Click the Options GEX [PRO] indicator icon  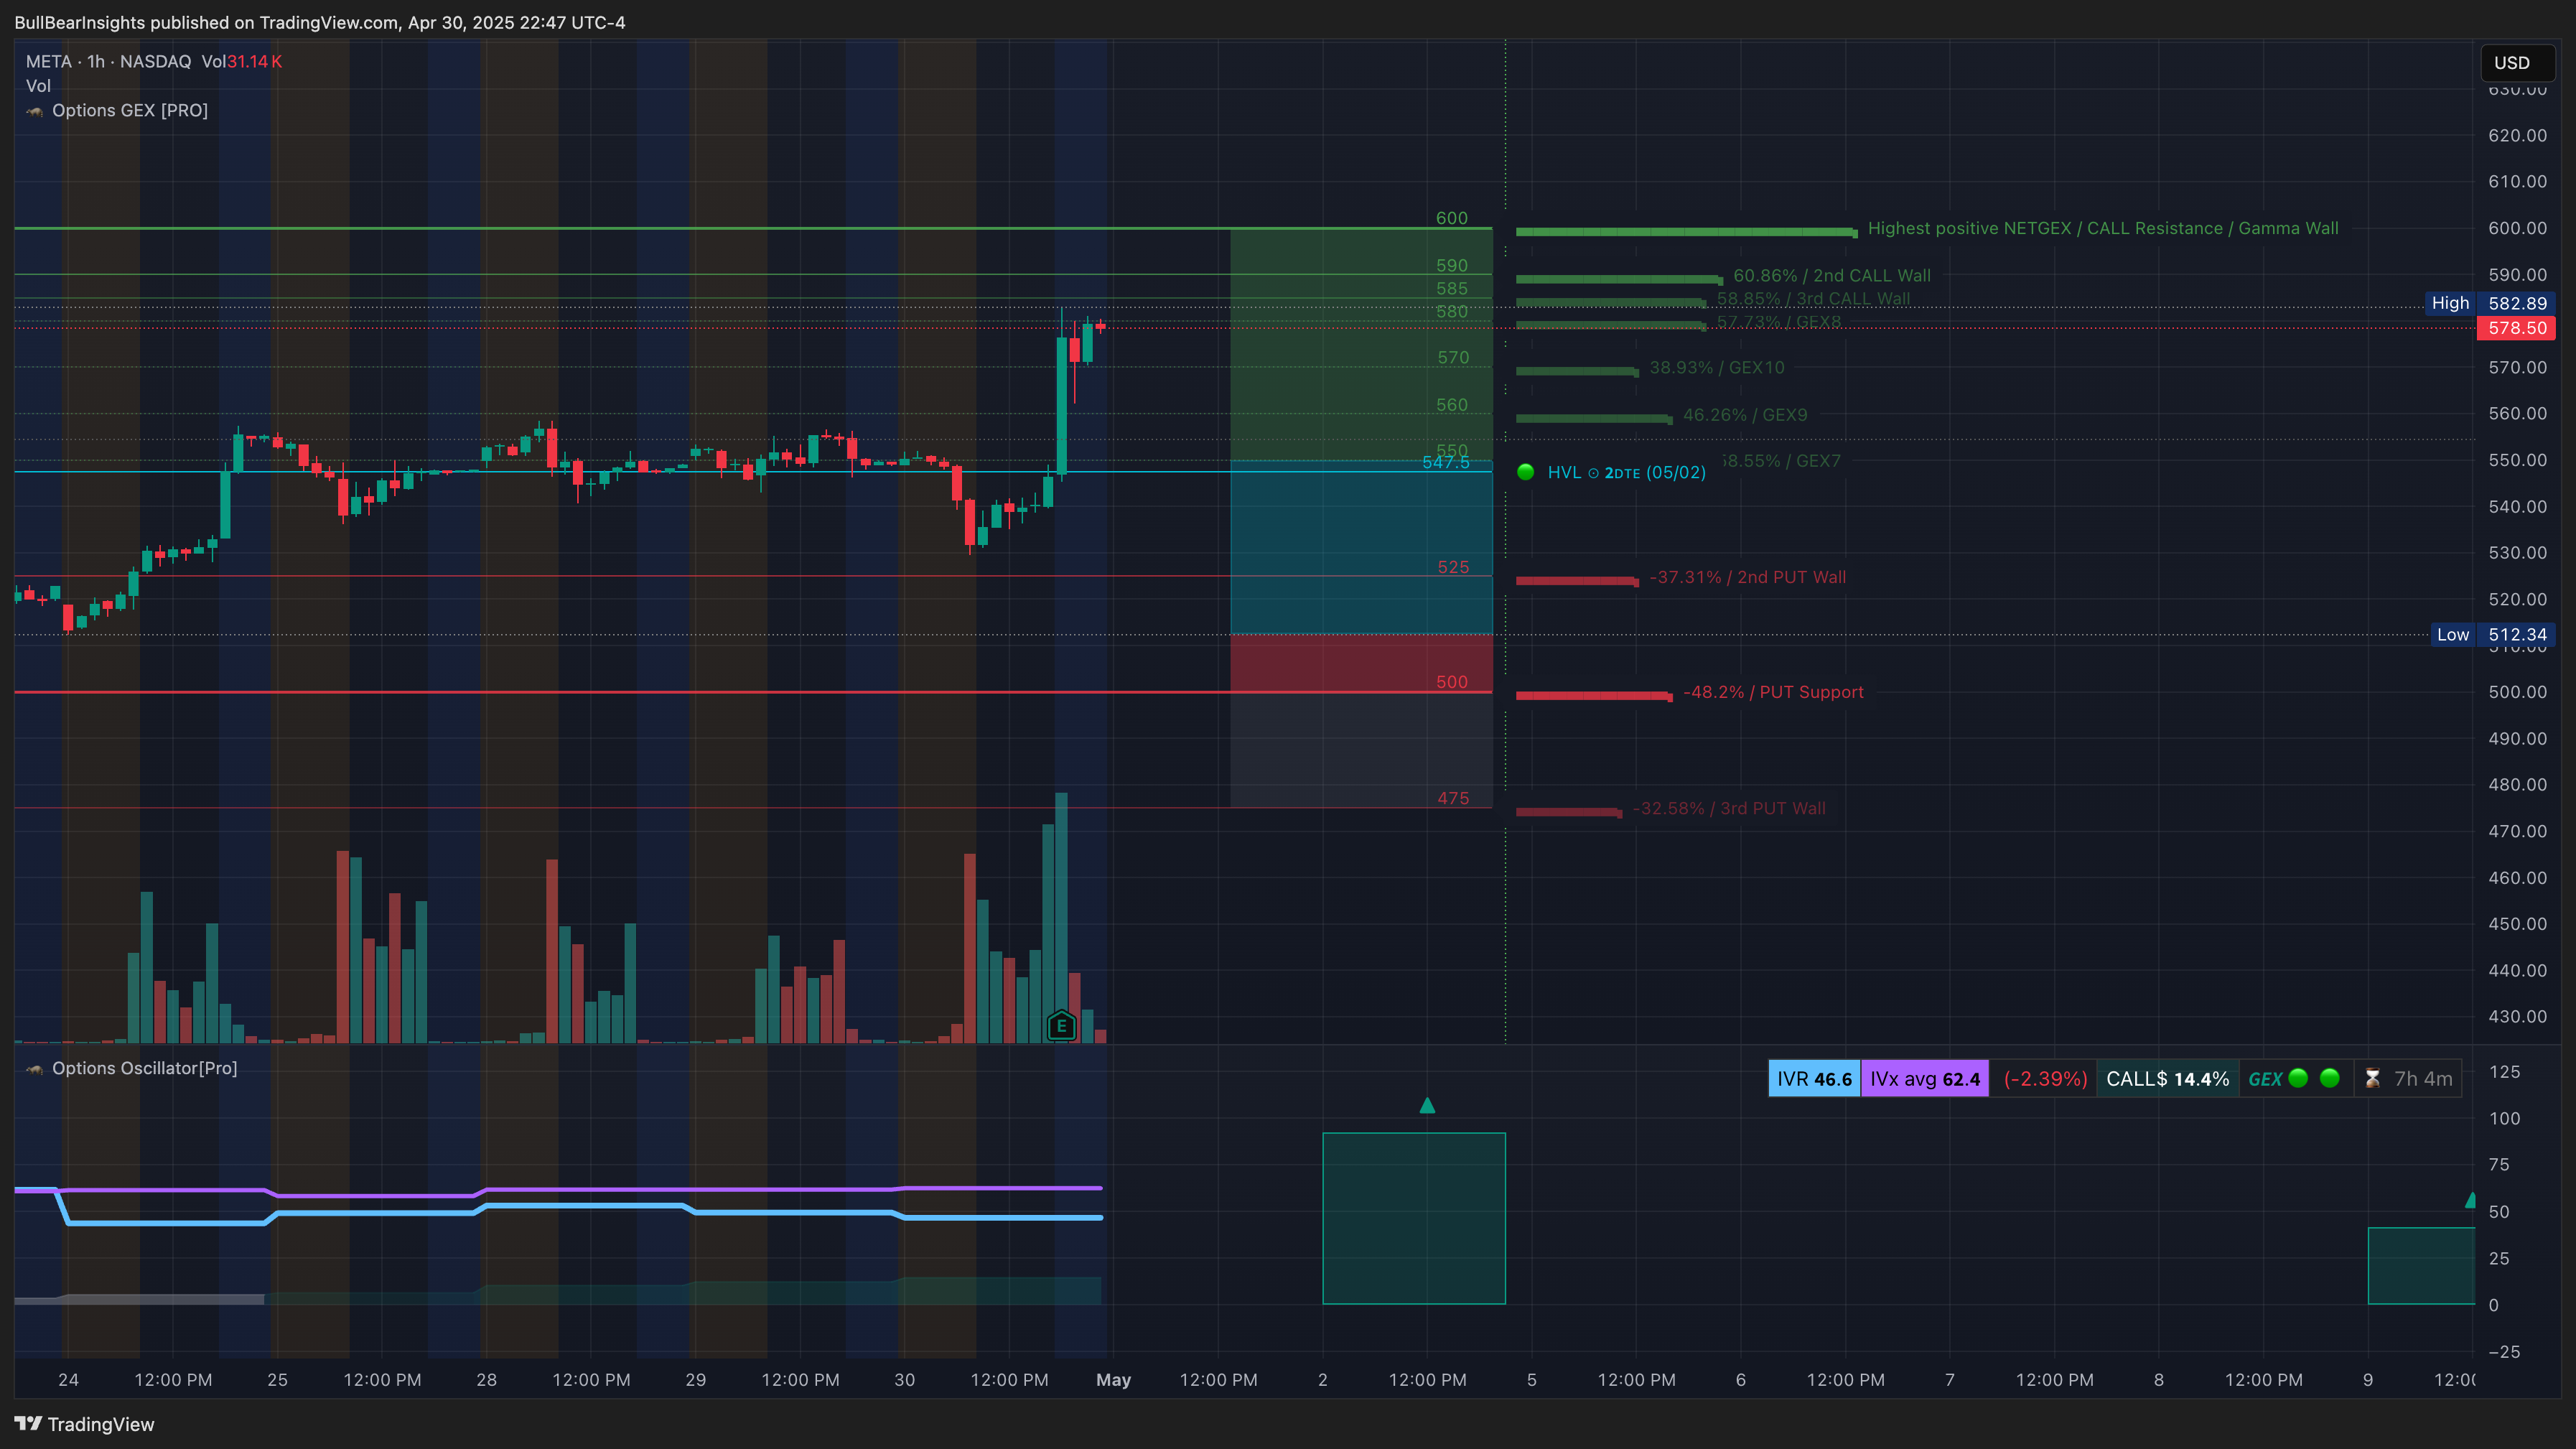35,111
